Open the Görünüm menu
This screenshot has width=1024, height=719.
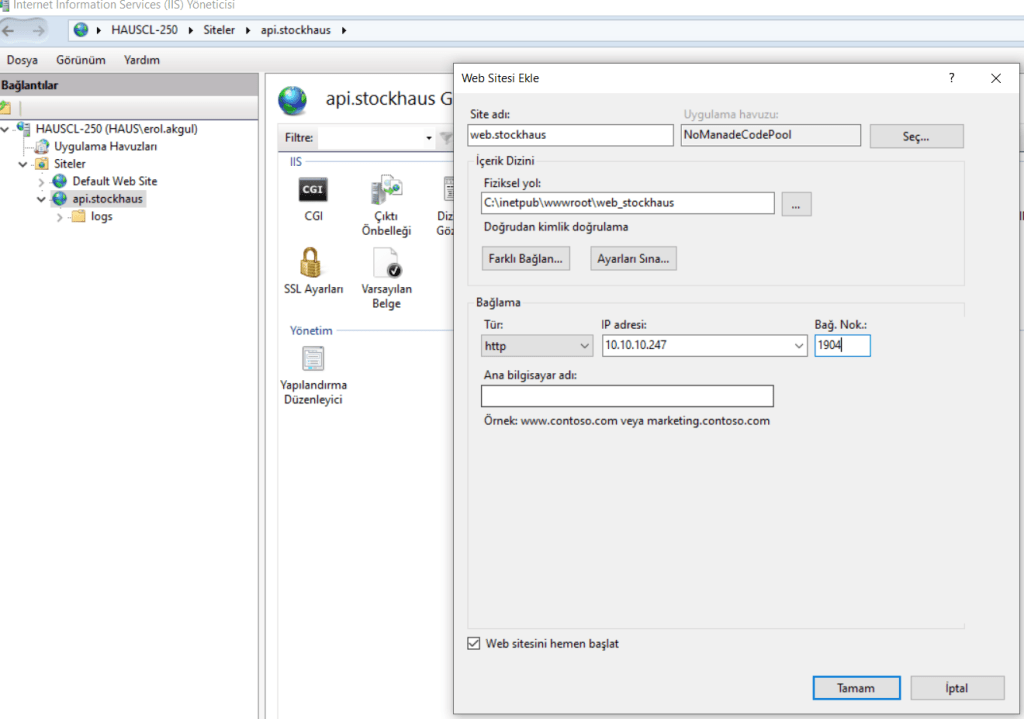(x=81, y=60)
